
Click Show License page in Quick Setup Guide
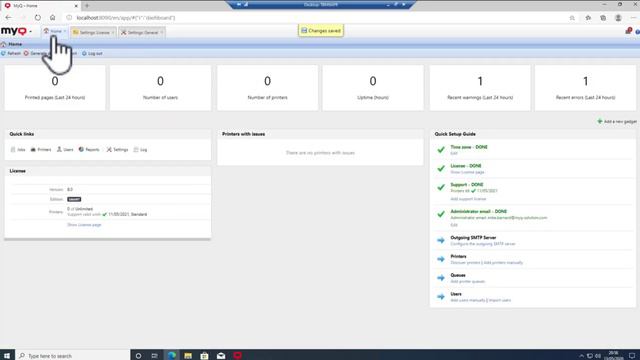pos(467,172)
